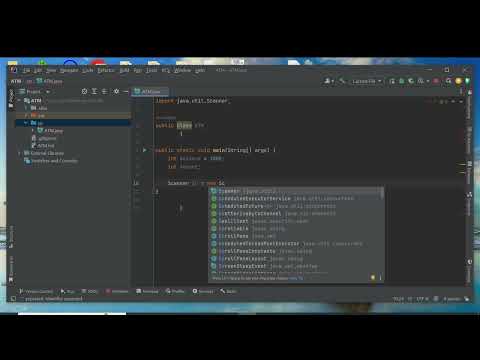Click the Build project hammer icon
The height and width of the screenshot is (360, 480).
tap(342, 81)
